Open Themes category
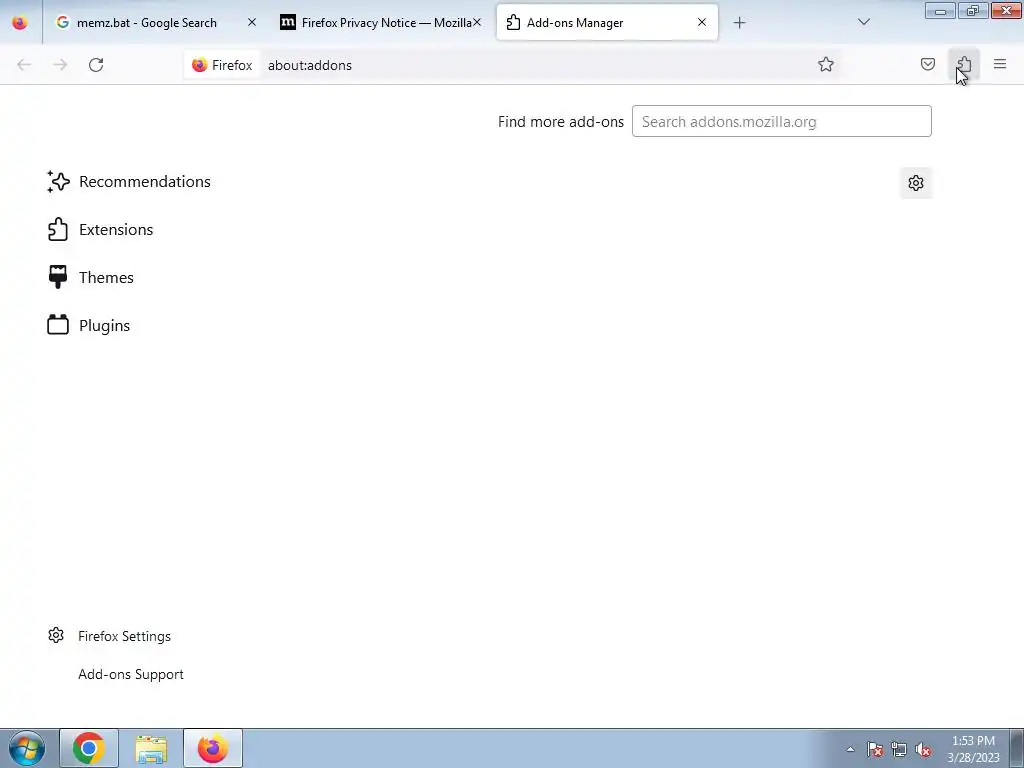 click(90, 278)
